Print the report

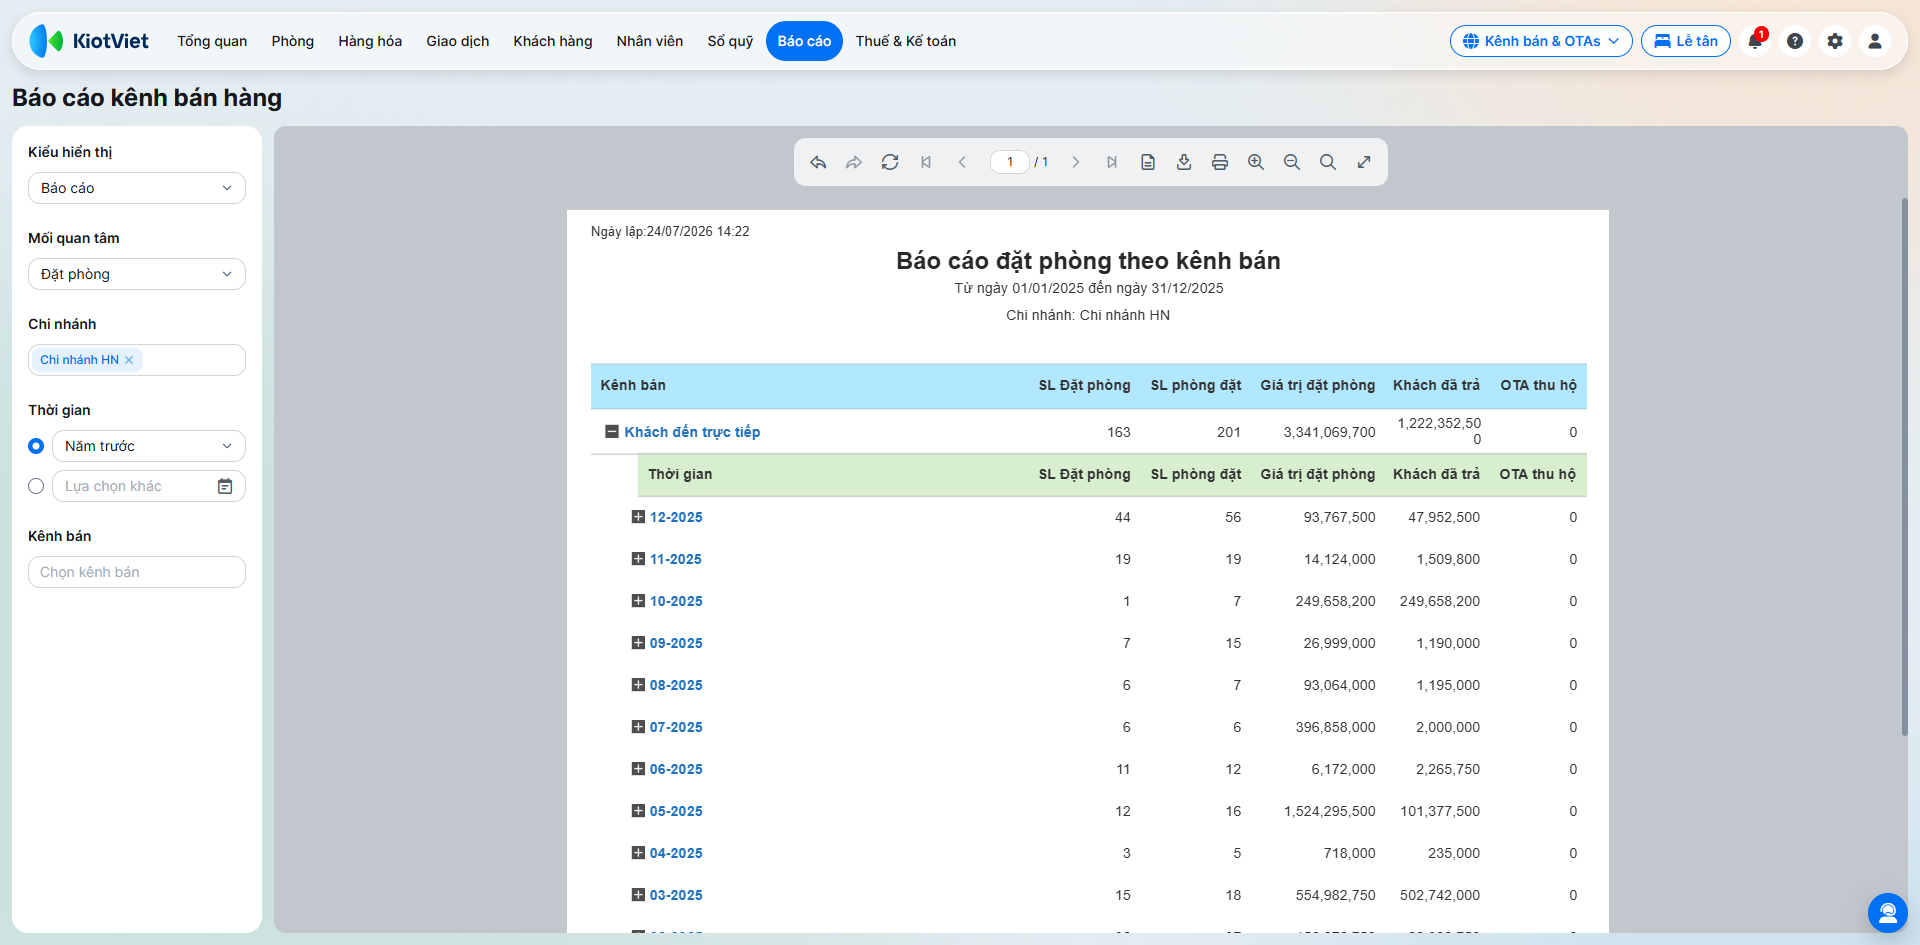1220,162
